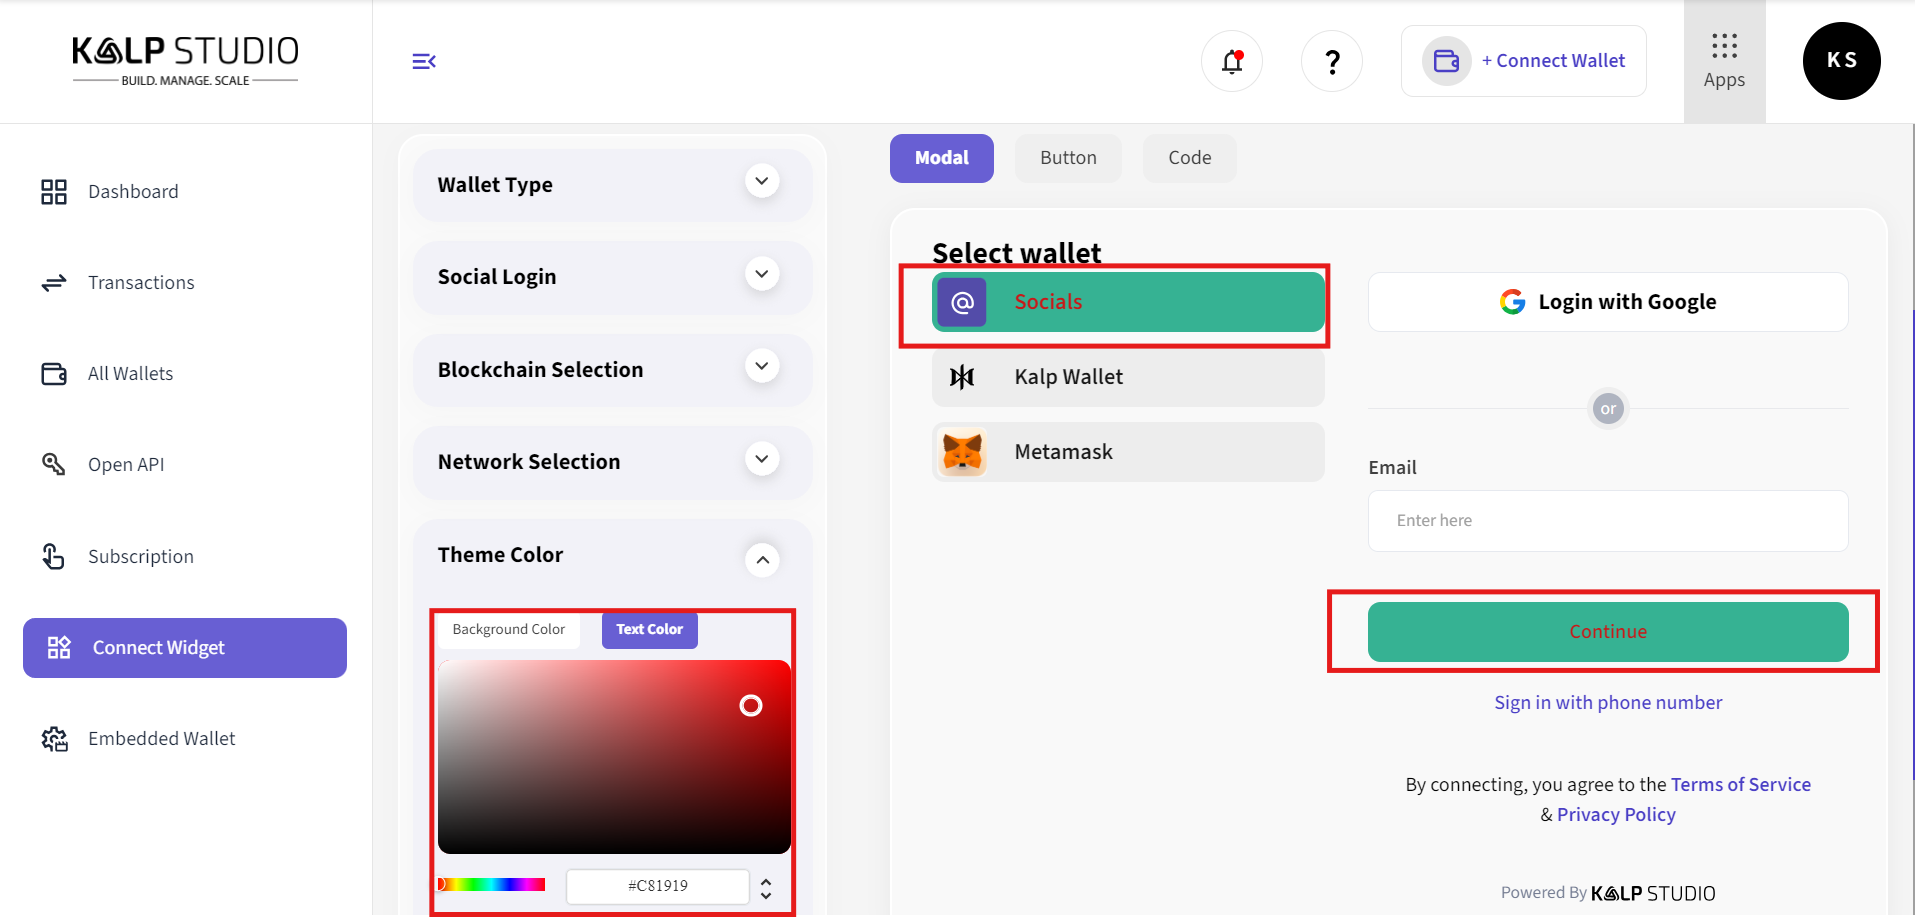
Task: Collapse the Theme Color section
Action: coord(762,559)
